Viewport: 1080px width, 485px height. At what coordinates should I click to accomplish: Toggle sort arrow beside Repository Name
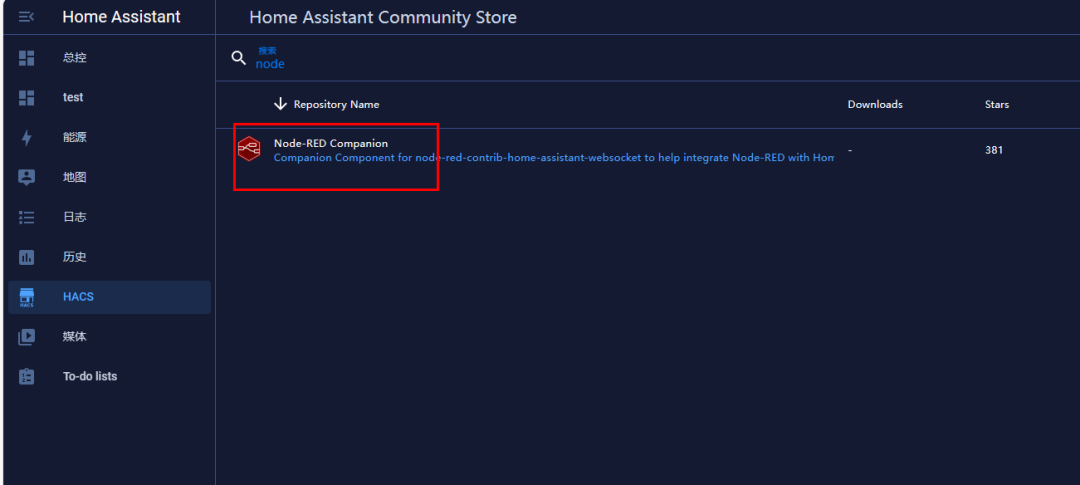point(280,104)
